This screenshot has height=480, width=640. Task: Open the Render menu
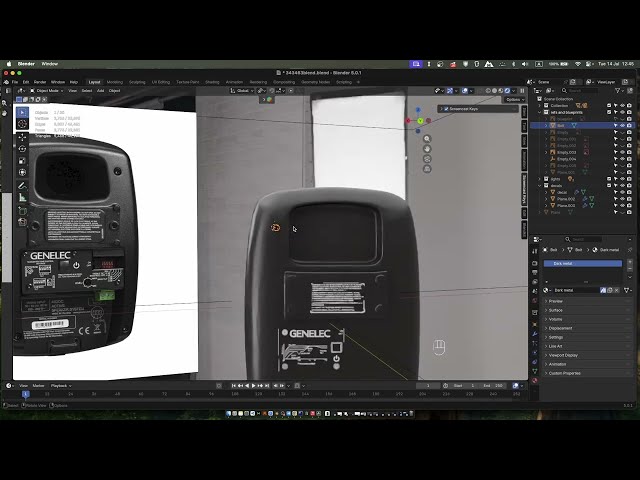40,82
